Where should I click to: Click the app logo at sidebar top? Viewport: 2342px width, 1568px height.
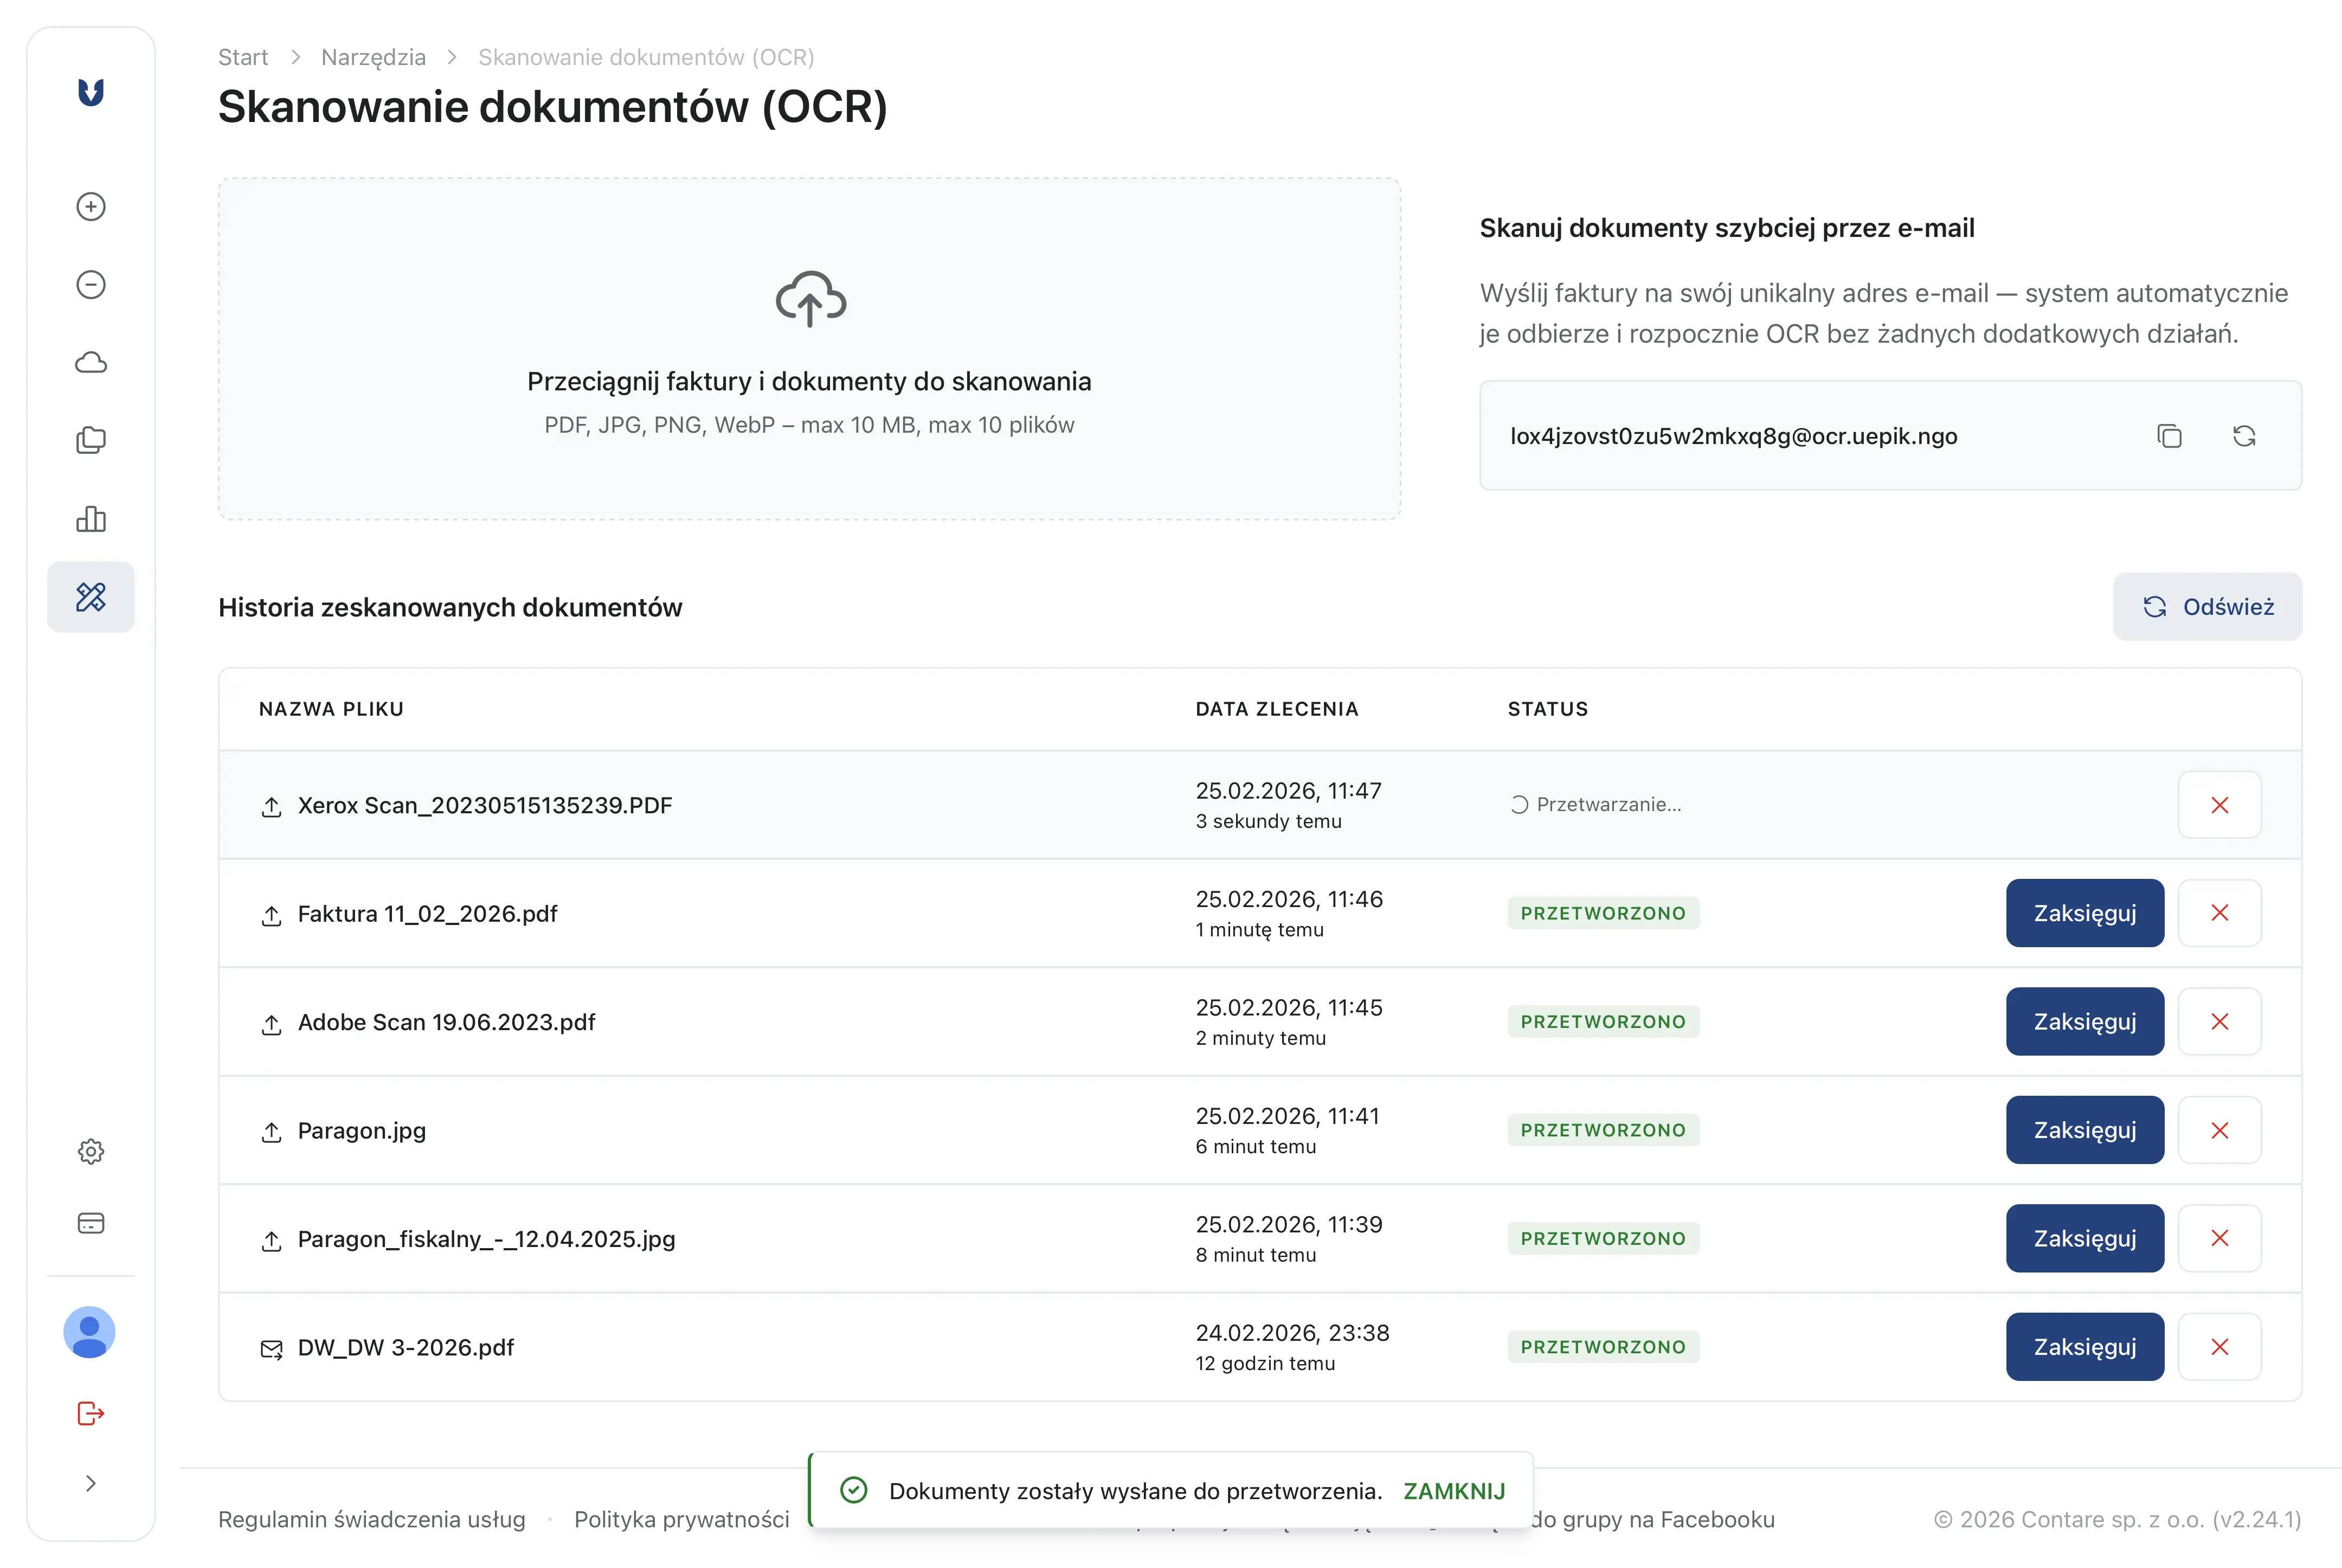click(x=90, y=92)
